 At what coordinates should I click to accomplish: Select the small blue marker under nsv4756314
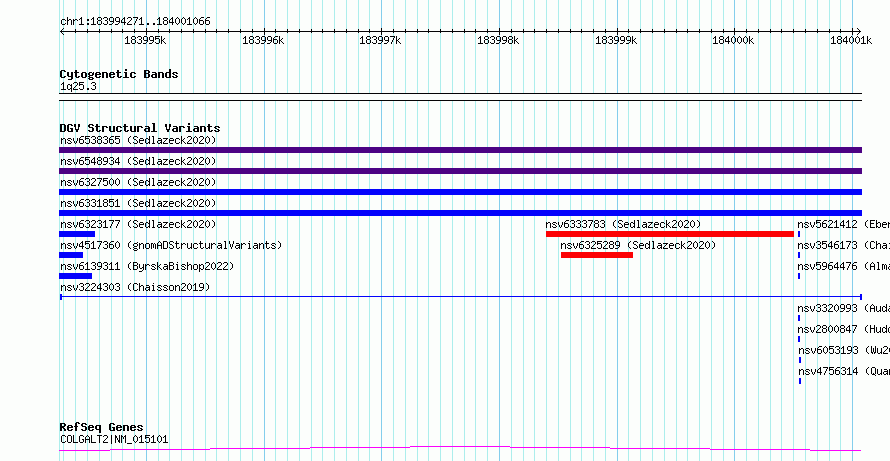pos(800,381)
